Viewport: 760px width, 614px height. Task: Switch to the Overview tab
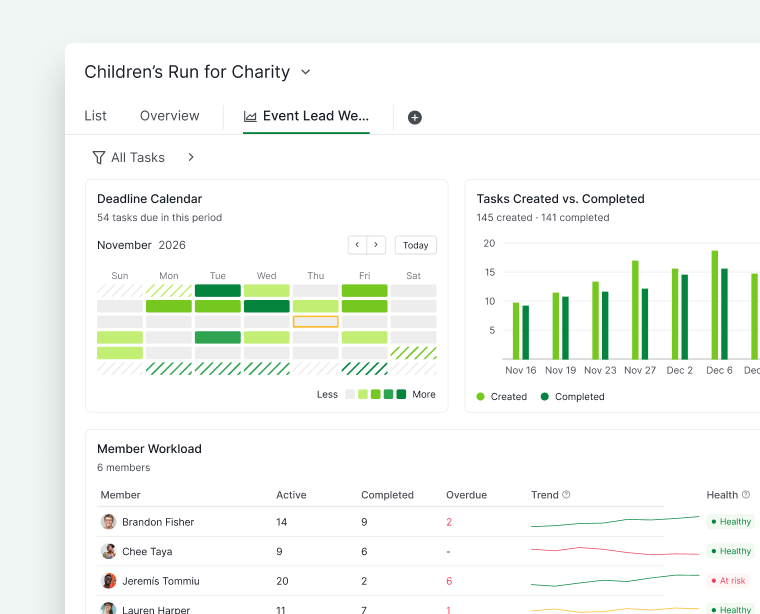click(x=170, y=116)
